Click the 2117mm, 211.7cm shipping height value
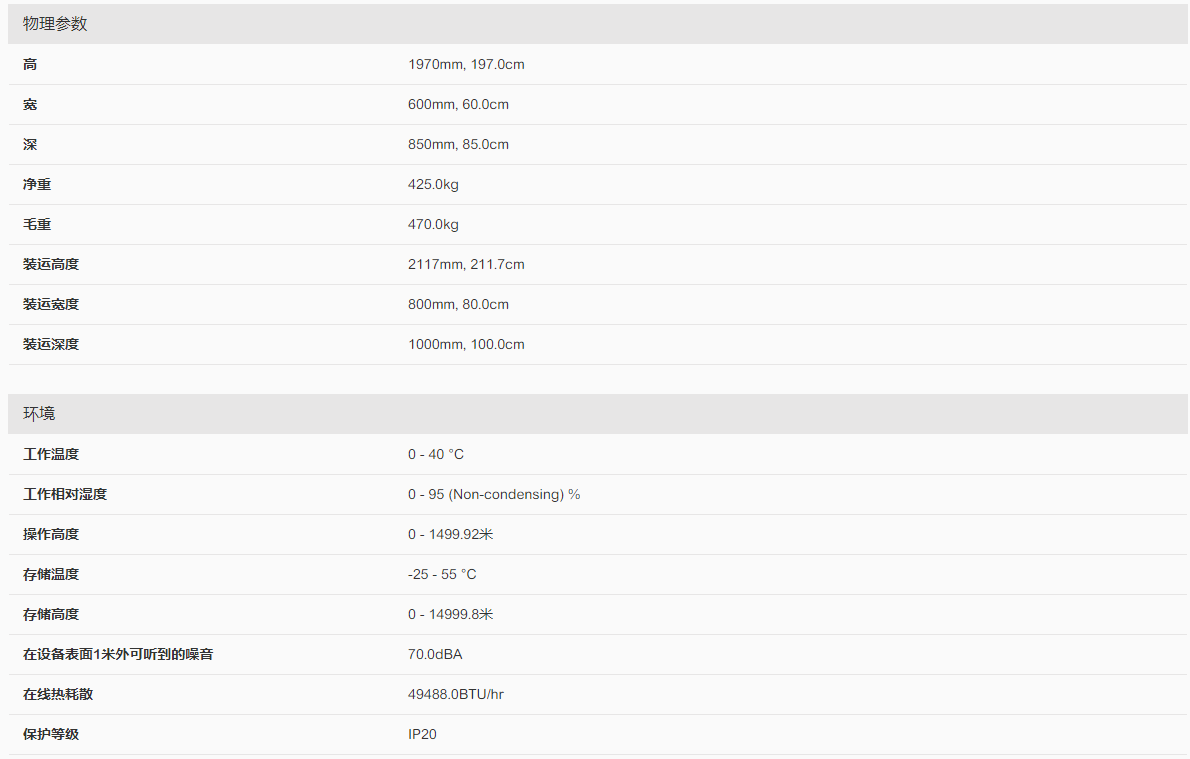Image resolution: width=1190 pixels, height=759 pixels. (x=466, y=265)
